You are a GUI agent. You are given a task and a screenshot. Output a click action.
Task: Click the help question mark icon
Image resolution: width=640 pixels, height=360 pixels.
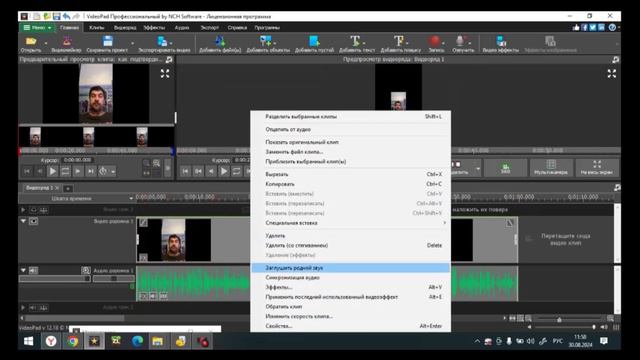click(612, 27)
